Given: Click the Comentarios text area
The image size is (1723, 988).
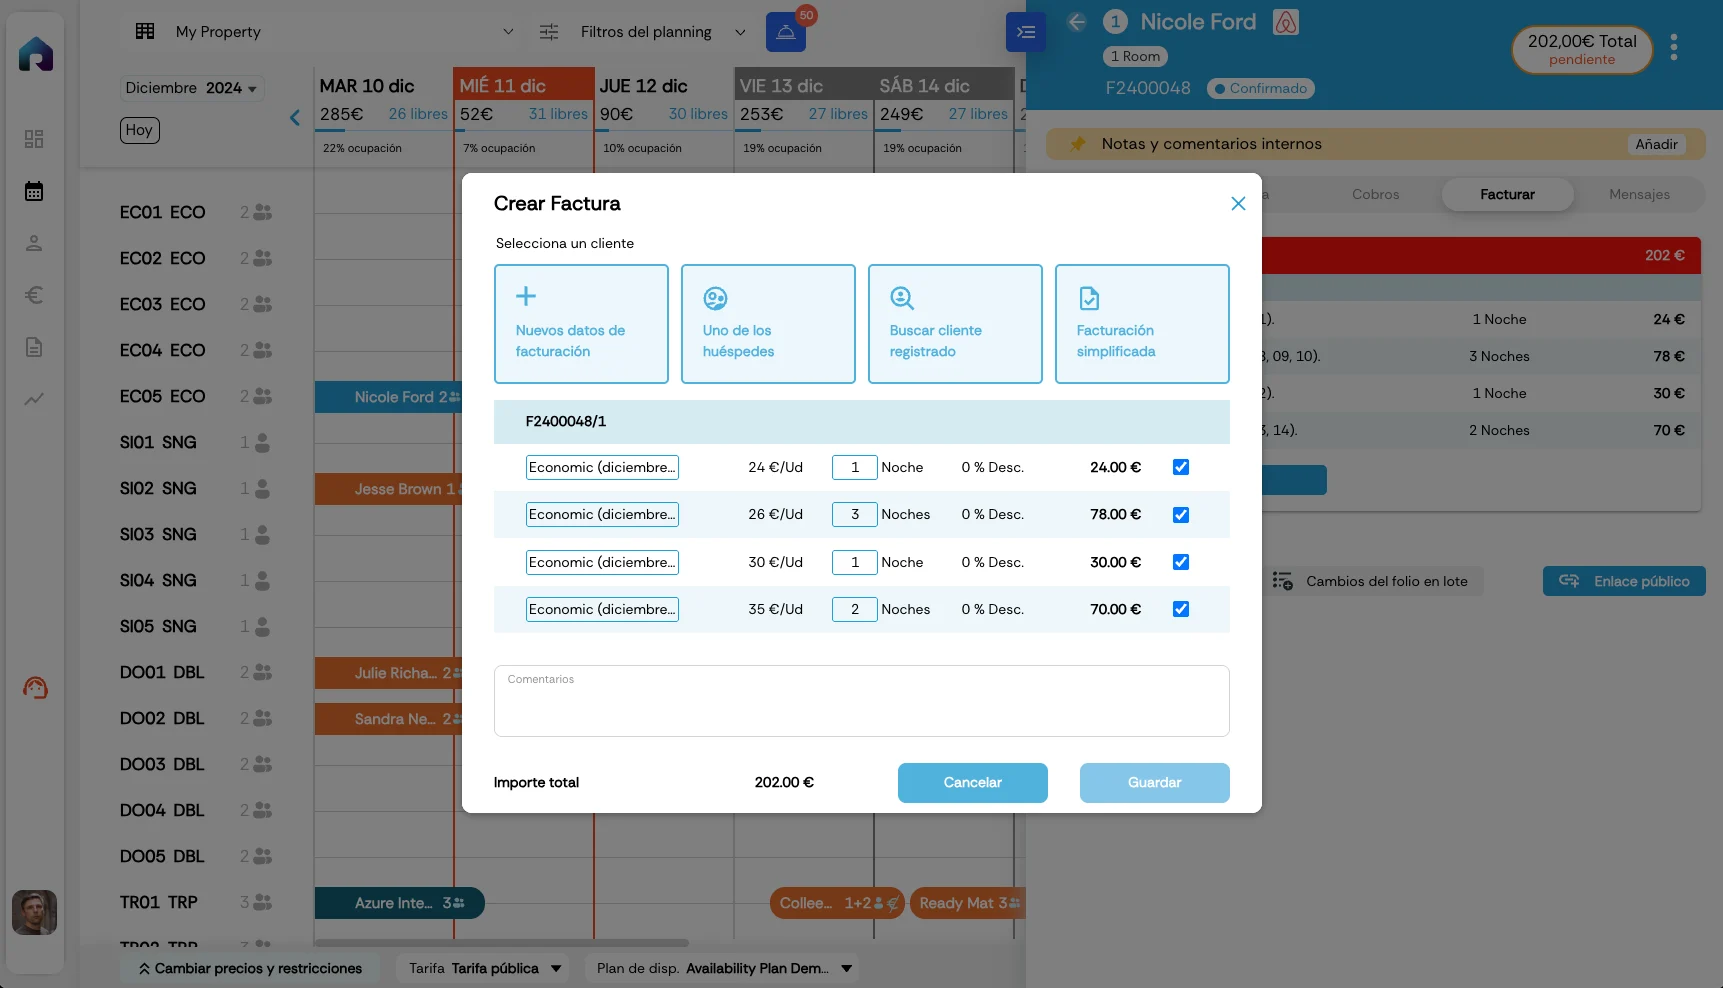Looking at the screenshot, I should 862,701.
